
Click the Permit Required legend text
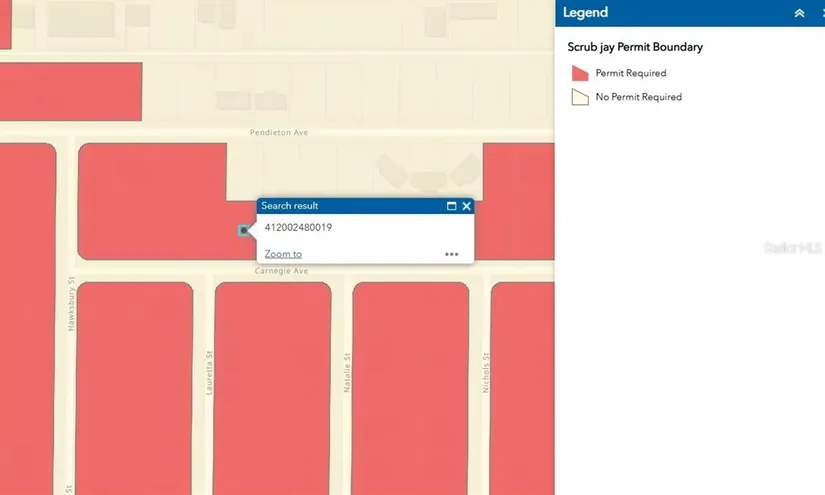click(x=630, y=73)
